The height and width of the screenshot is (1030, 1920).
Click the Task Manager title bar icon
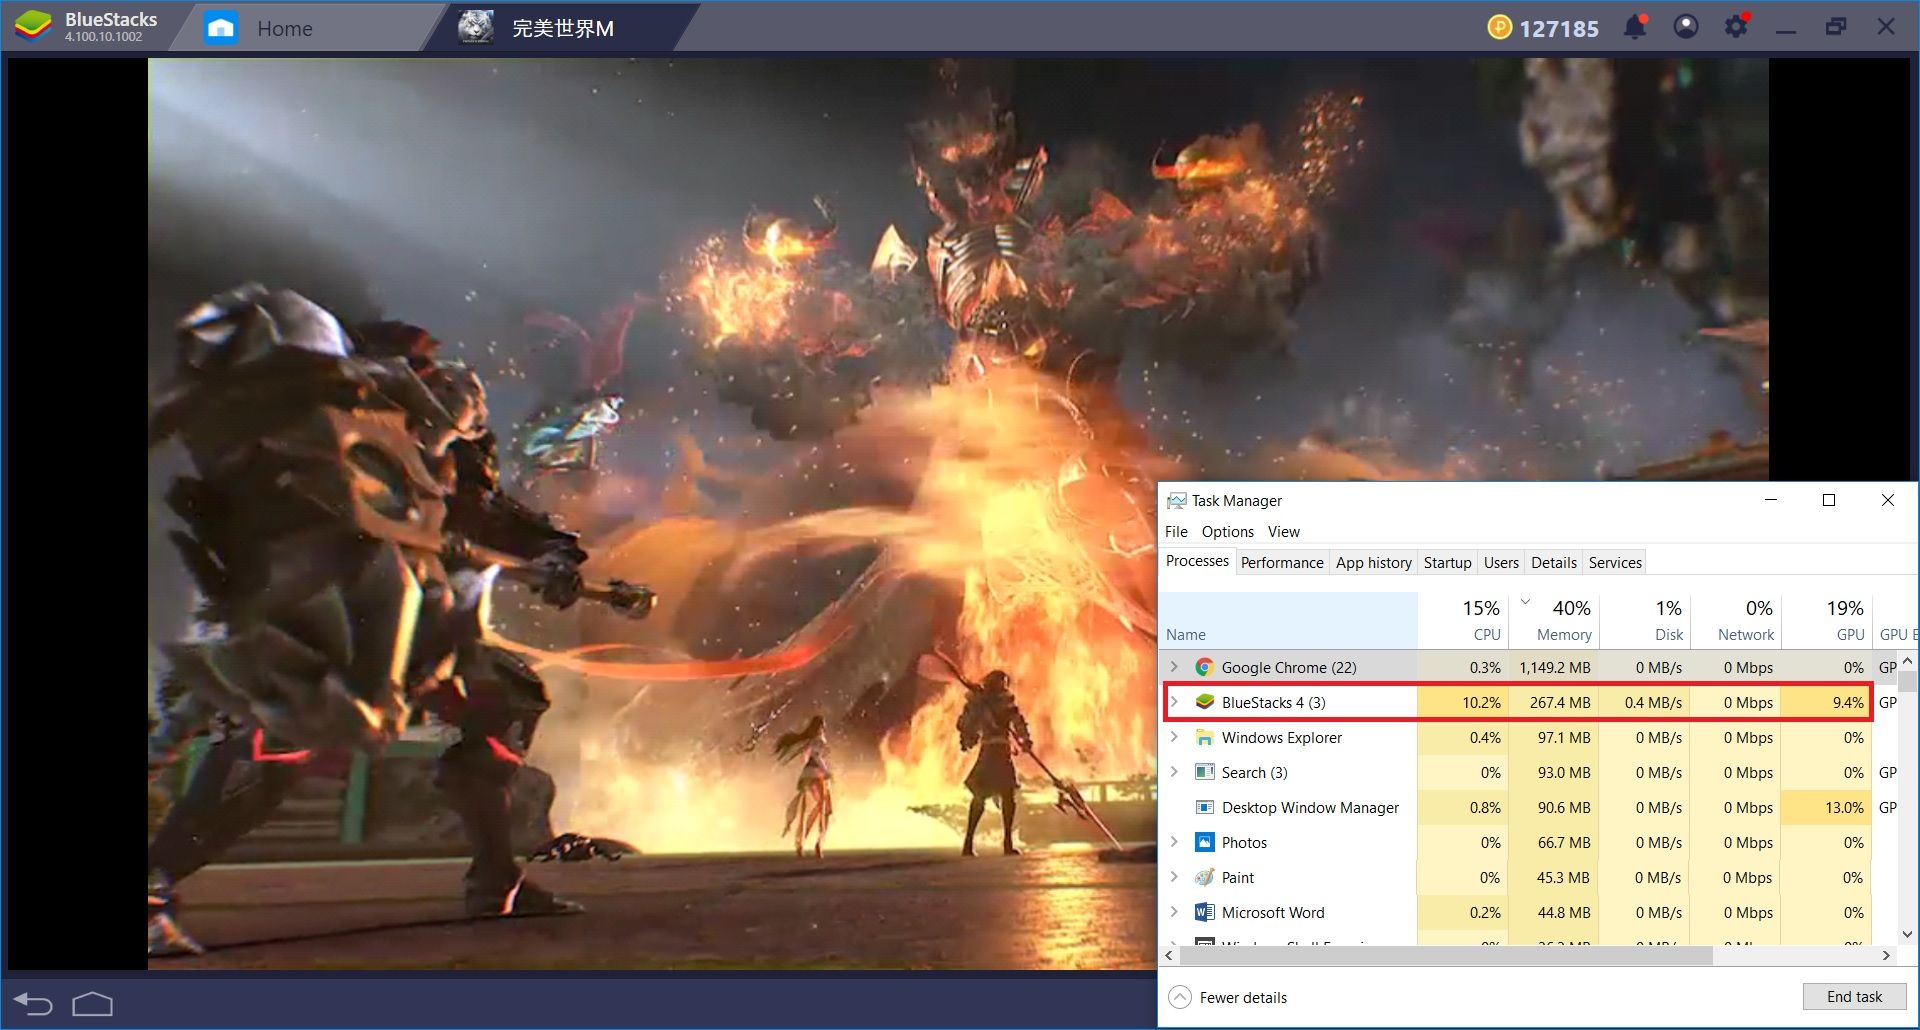point(1177,500)
